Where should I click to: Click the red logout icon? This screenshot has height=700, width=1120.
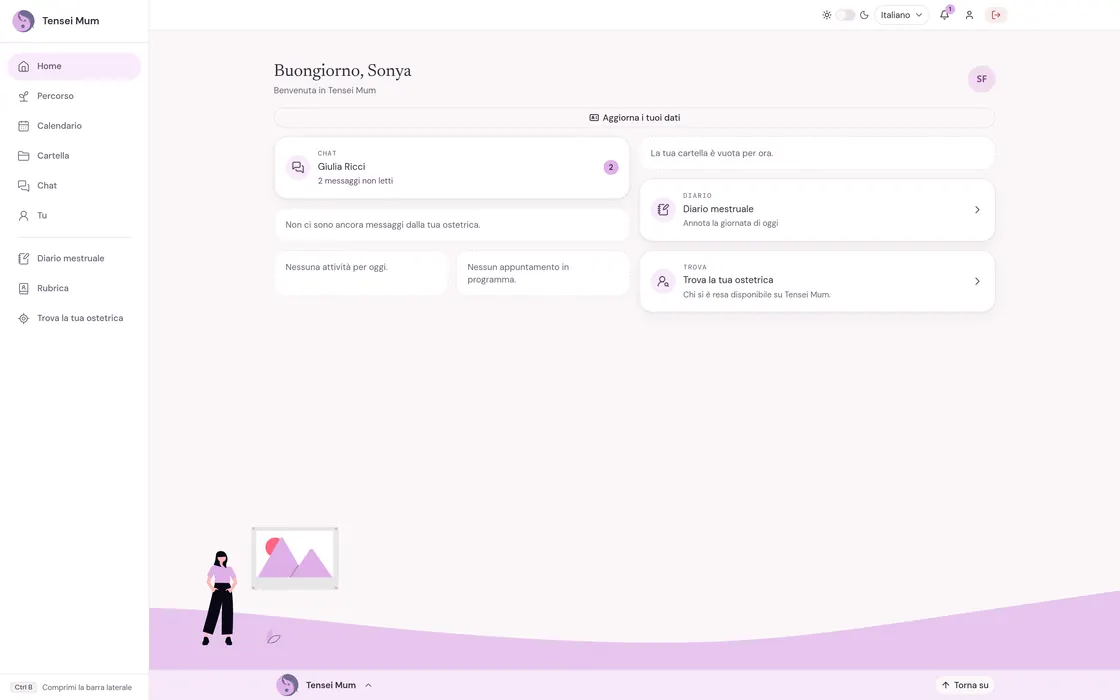[x=996, y=15]
